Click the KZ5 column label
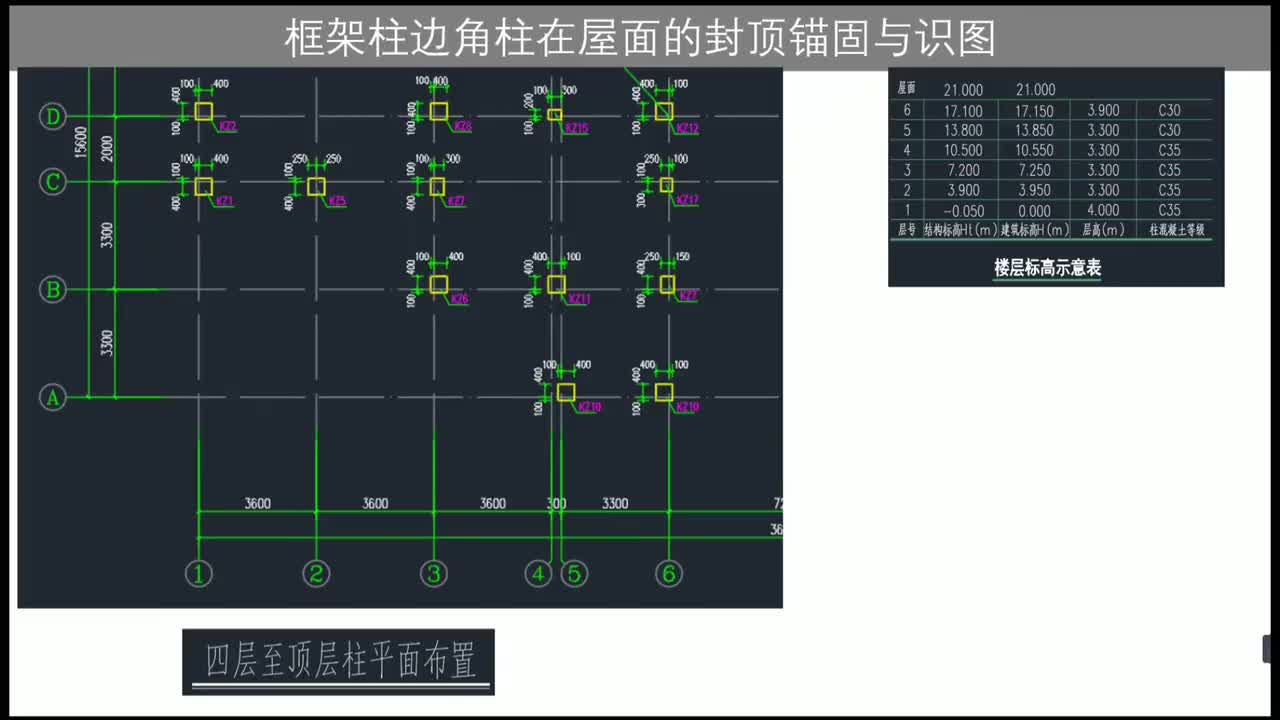The image size is (1280, 720). 337,201
